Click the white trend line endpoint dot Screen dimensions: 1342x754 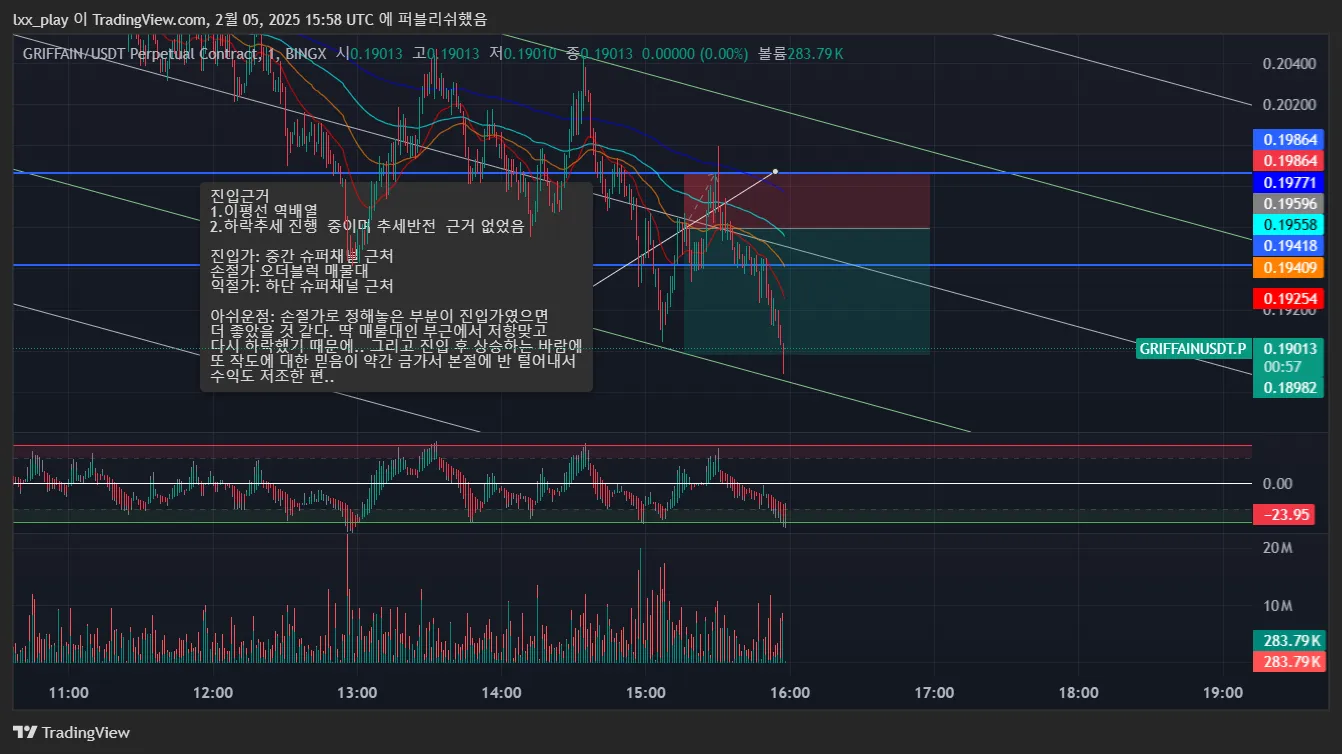tap(775, 171)
